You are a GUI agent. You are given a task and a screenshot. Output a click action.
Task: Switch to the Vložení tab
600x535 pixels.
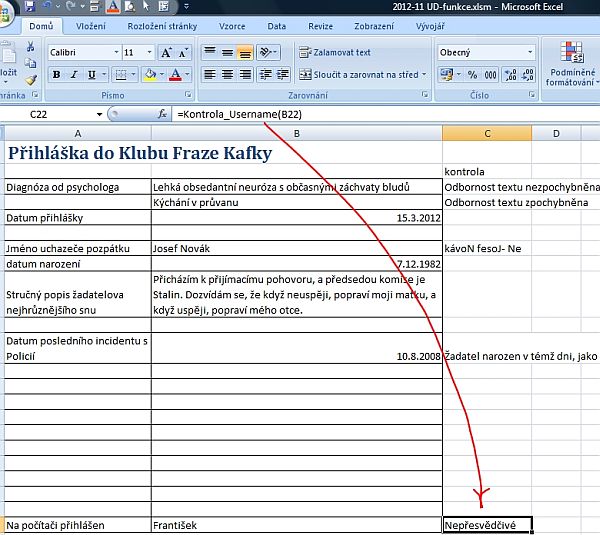tap(91, 26)
